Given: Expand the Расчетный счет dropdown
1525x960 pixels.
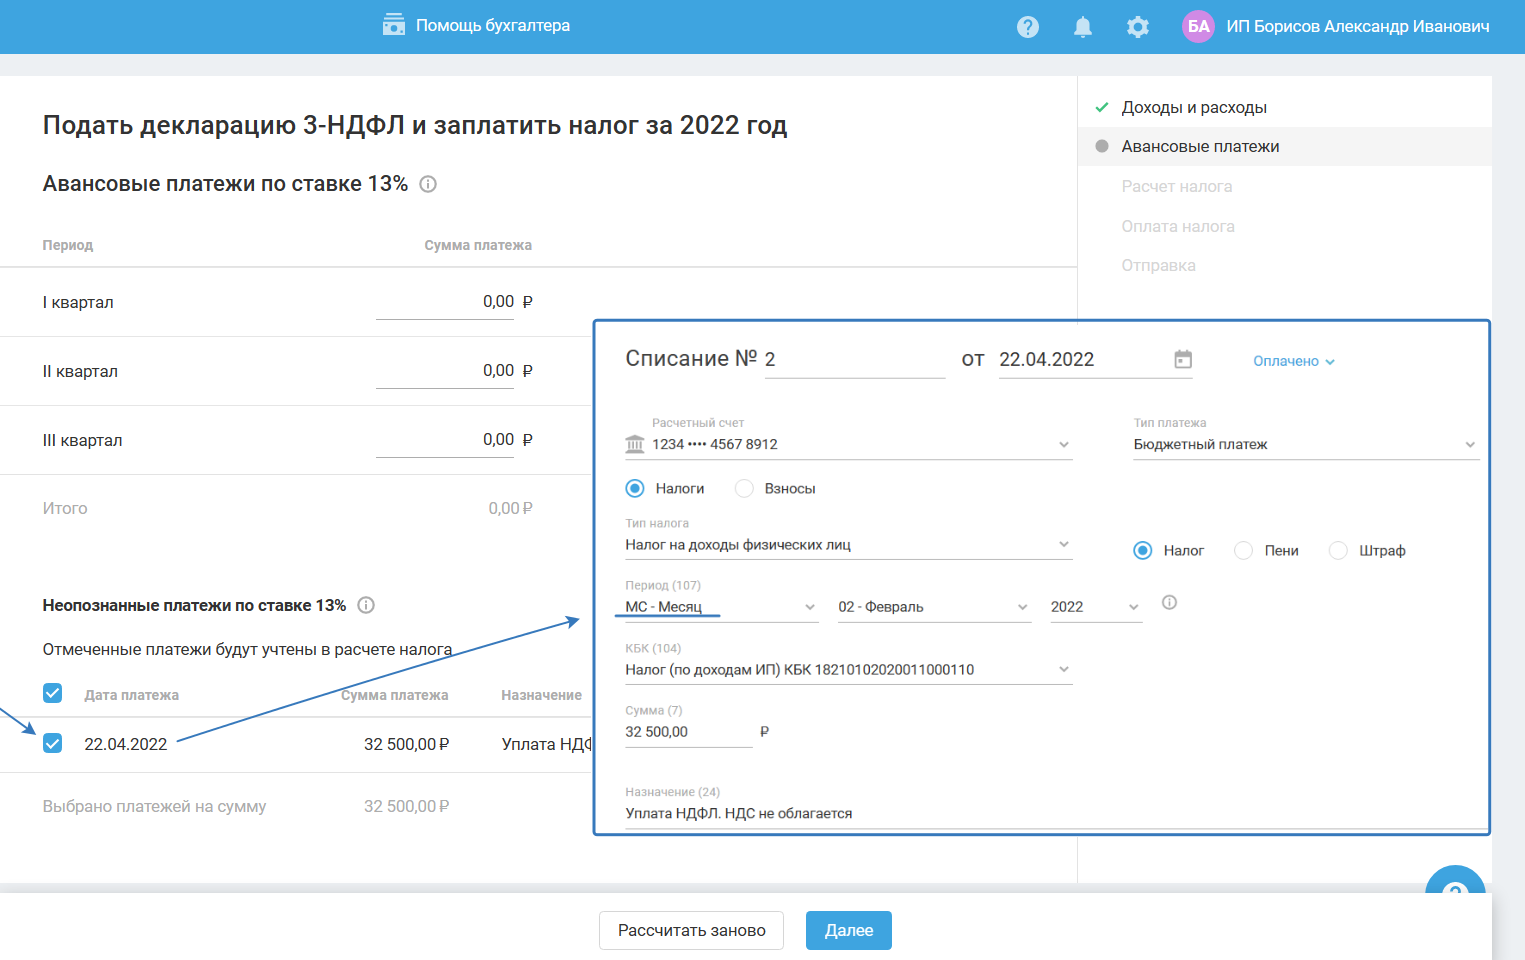Looking at the screenshot, I should [x=849, y=444].
